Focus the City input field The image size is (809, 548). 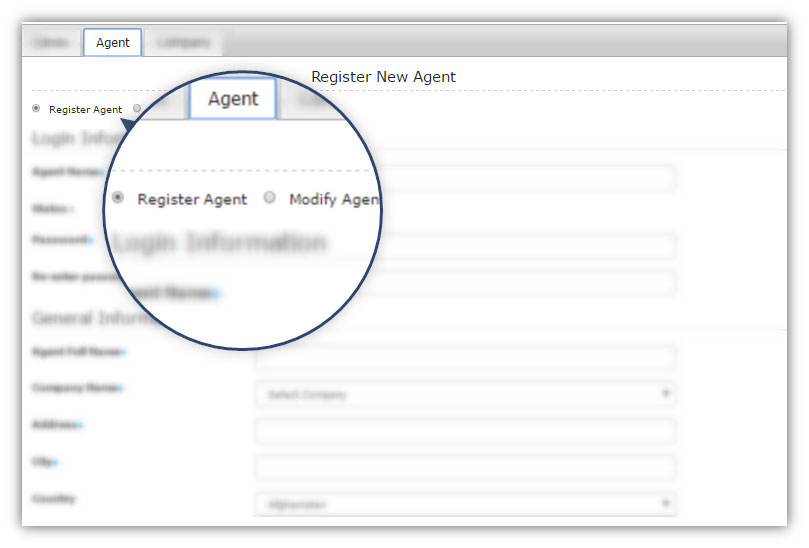(465, 468)
